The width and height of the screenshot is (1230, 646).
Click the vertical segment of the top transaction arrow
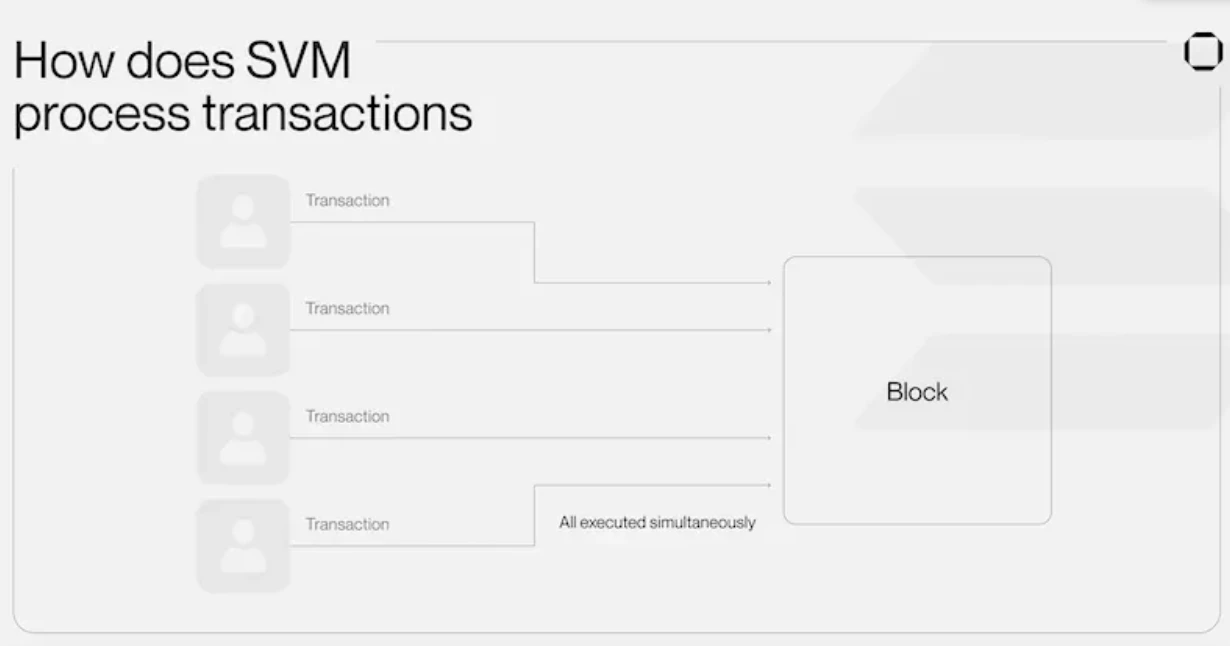(x=535, y=252)
